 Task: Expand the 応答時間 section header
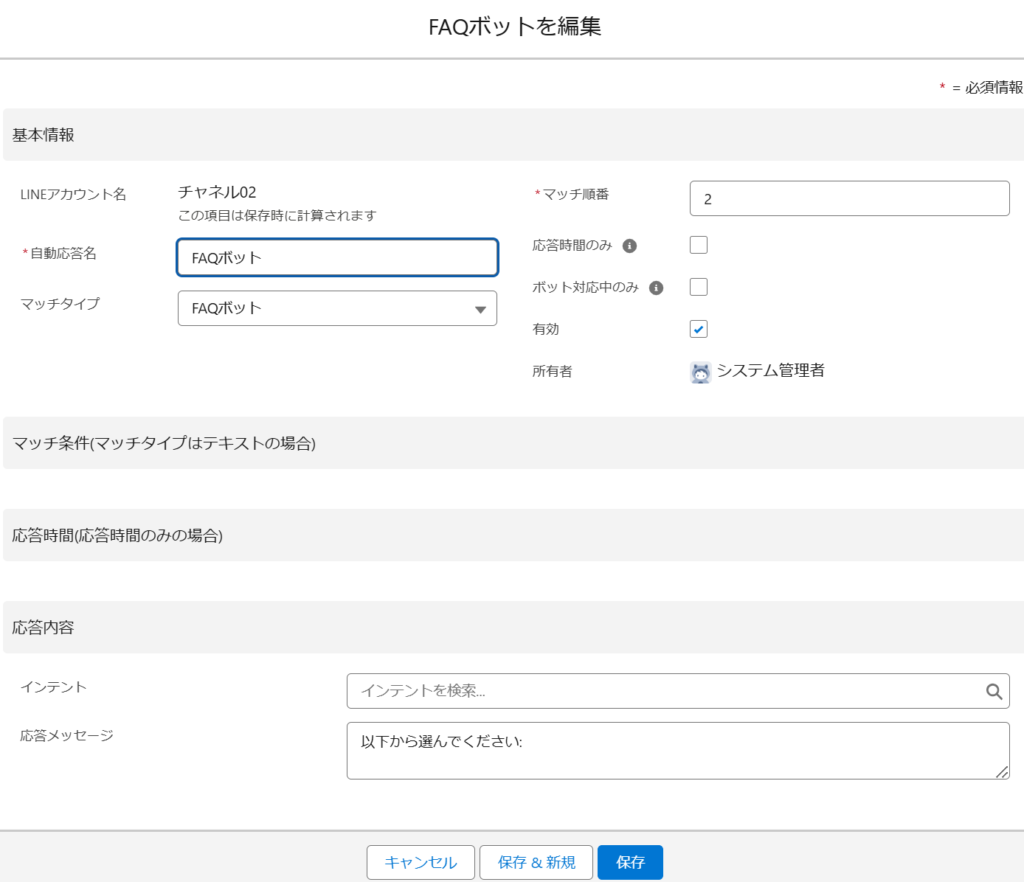[117, 535]
